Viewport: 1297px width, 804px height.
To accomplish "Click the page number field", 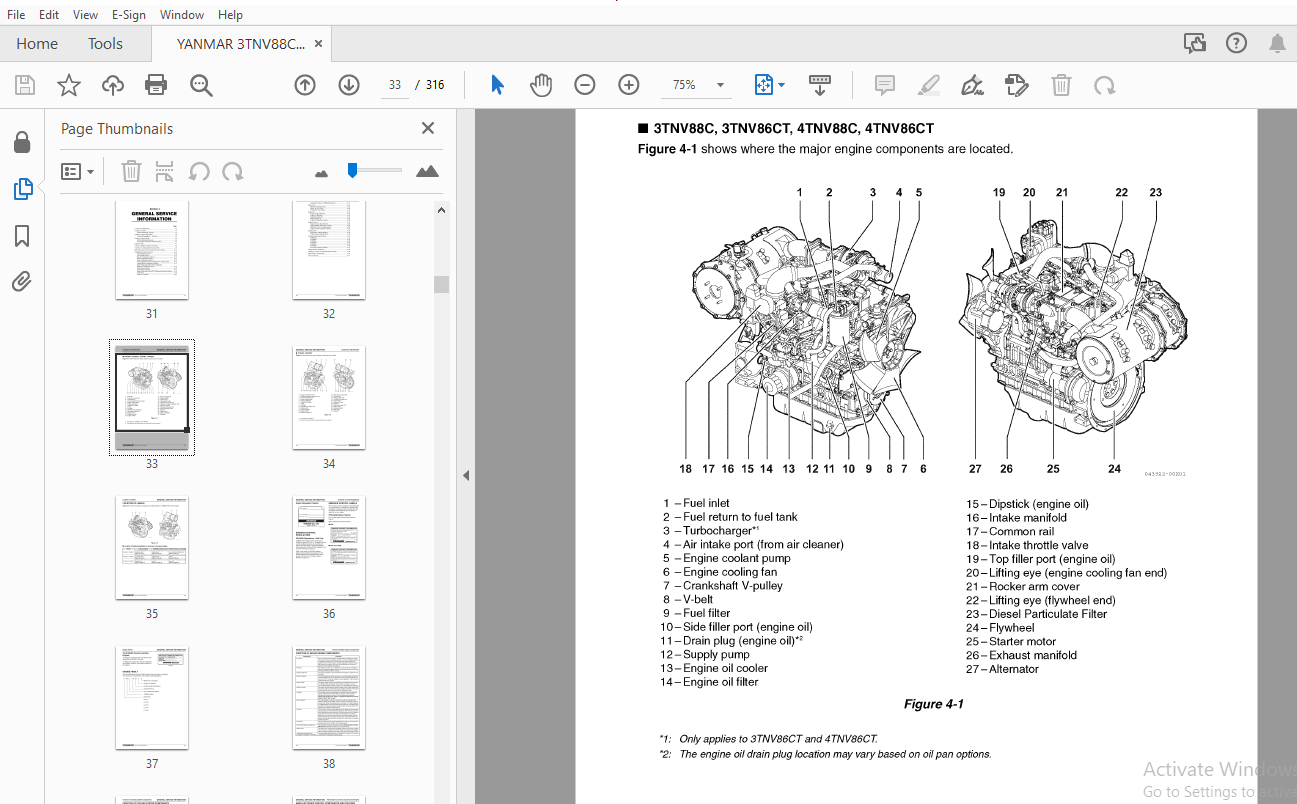I will click(x=395, y=85).
